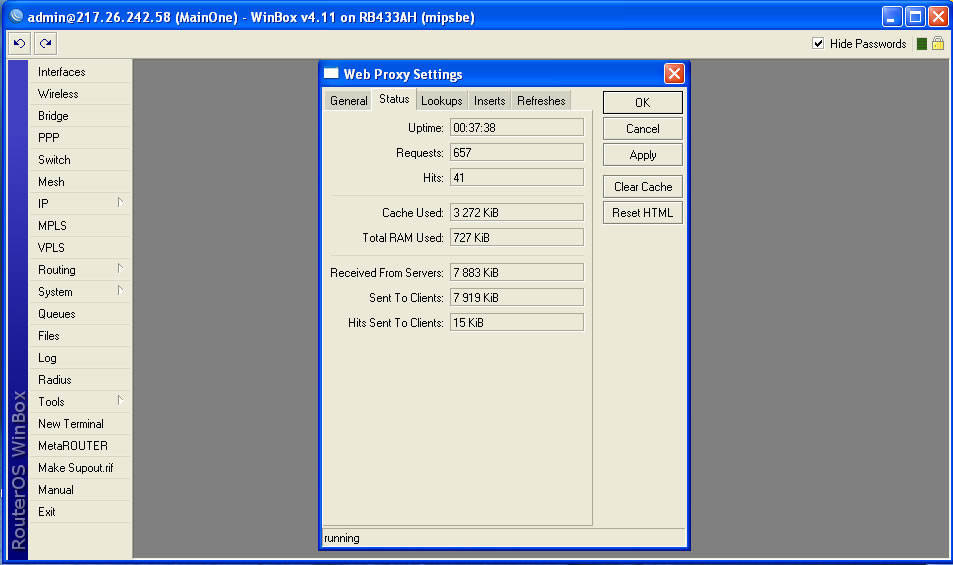Open the Lookups tab
The image size is (953, 565).
(442, 101)
